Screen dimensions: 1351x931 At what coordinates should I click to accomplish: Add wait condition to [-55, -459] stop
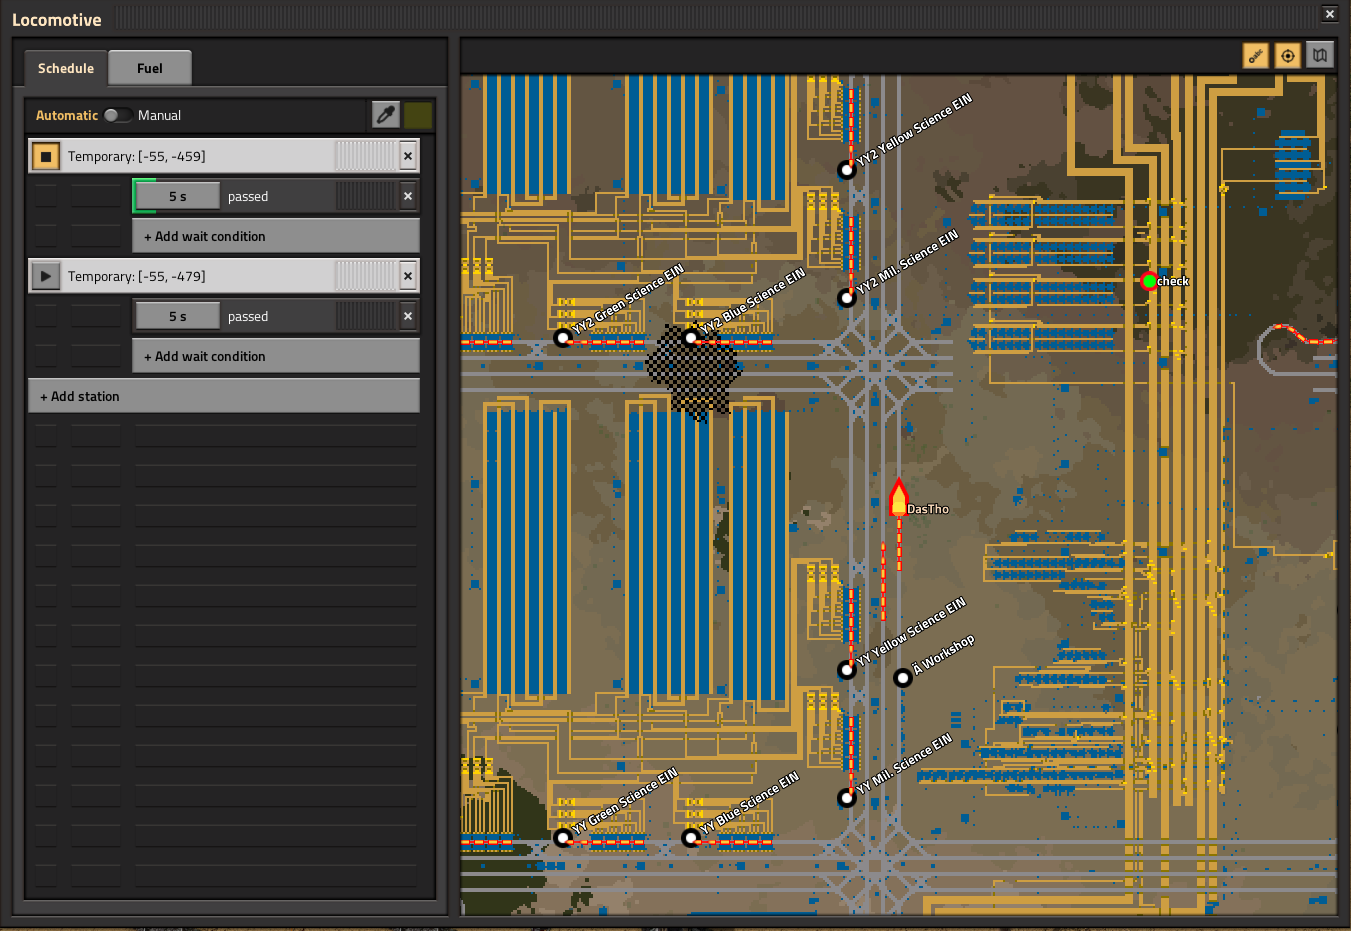[276, 236]
